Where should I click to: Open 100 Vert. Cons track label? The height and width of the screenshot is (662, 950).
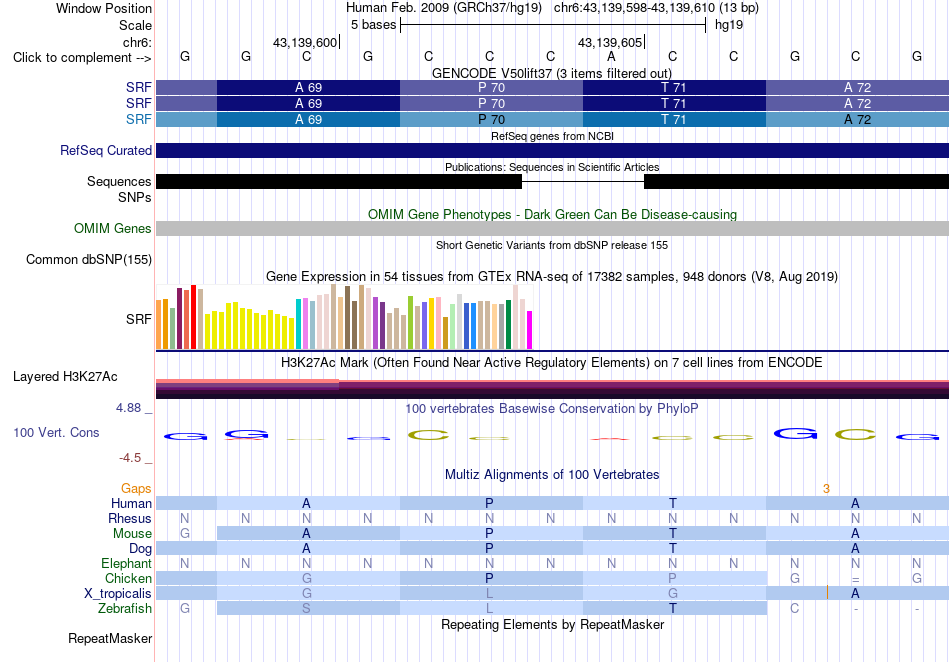click(56, 432)
